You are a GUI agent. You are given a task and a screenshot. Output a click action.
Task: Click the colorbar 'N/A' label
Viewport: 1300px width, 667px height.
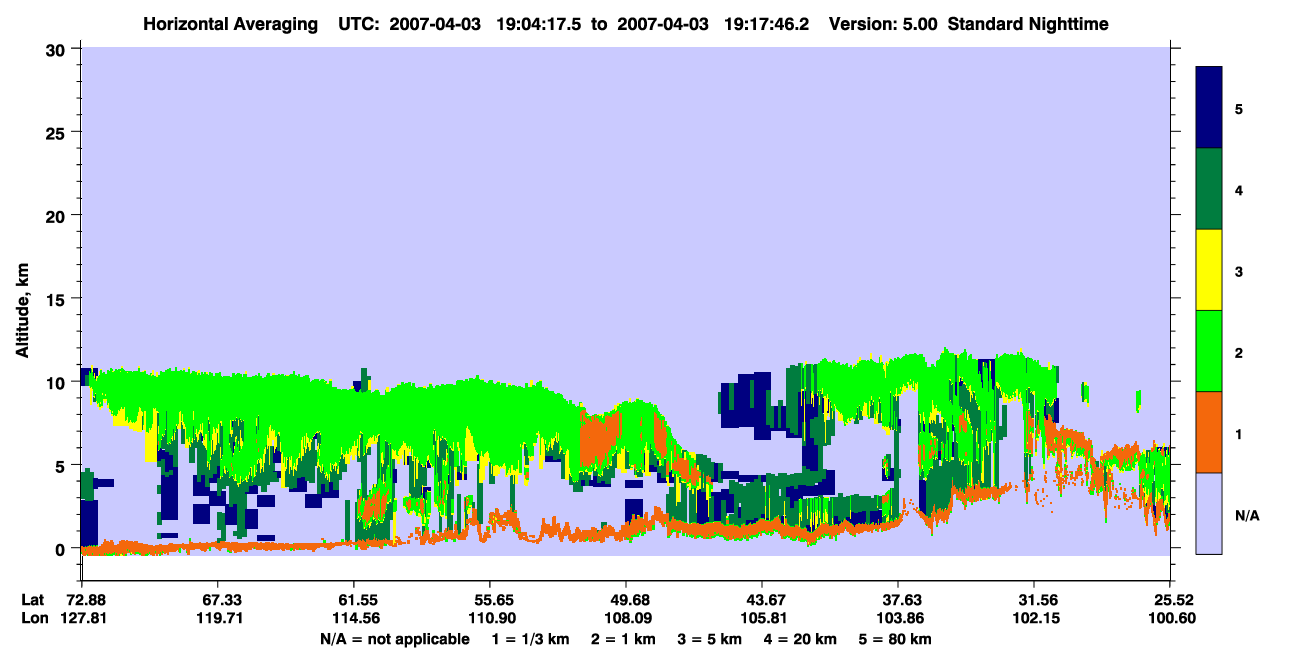(x=1247, y=515)
